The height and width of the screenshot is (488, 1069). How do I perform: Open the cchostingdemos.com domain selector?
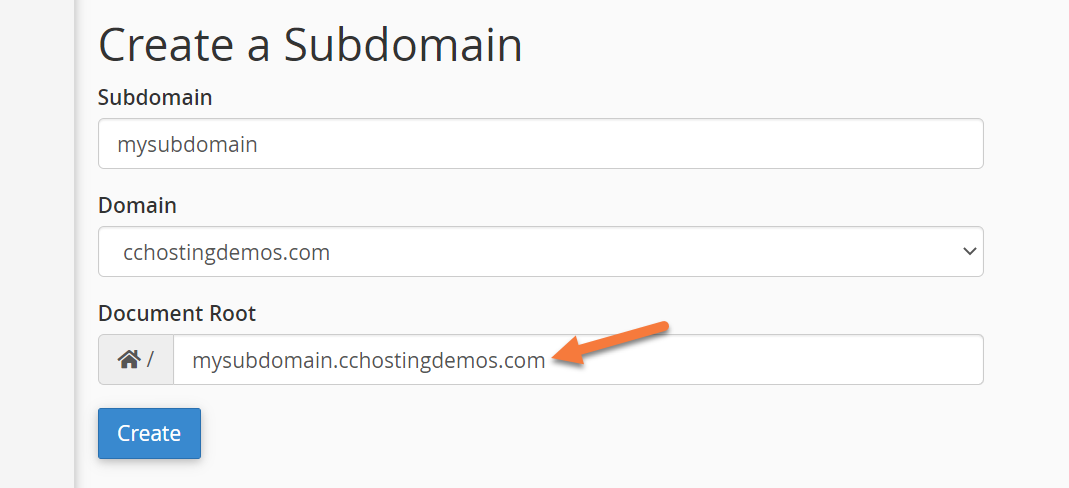(540, 252)
